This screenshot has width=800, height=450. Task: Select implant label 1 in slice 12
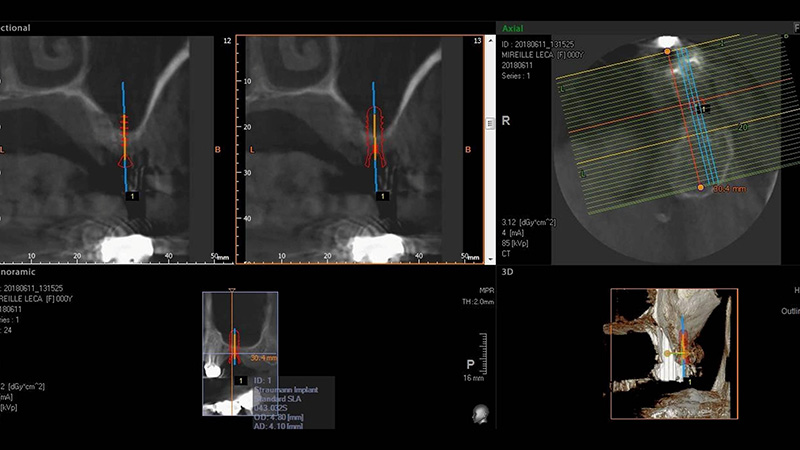click(129, 197)
